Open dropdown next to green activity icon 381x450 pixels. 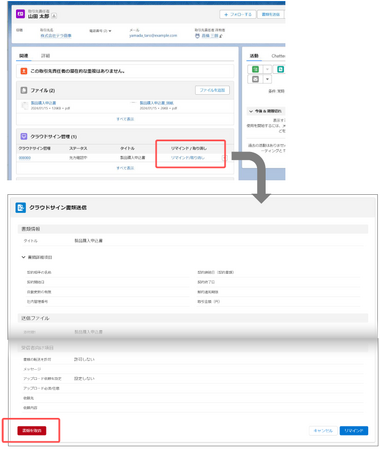coord(267,69)
